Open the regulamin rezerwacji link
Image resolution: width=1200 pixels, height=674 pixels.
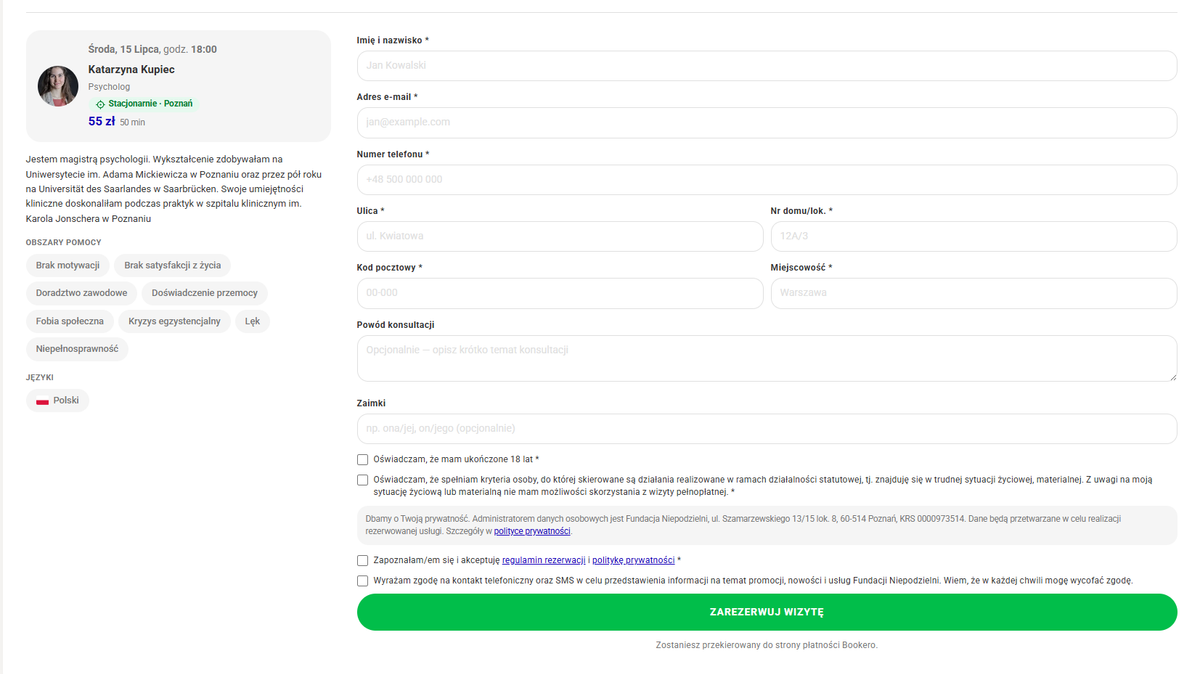click(543, 561)
